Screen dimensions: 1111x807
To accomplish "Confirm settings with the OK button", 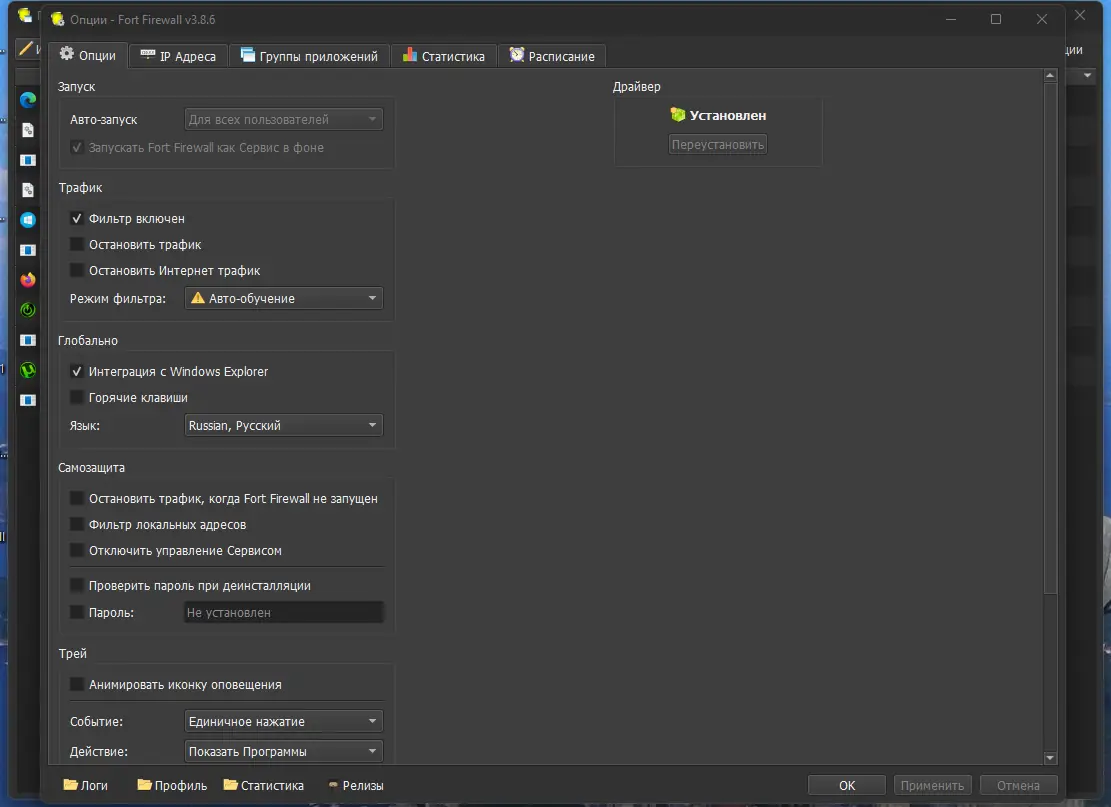I will tap(847, 785).
